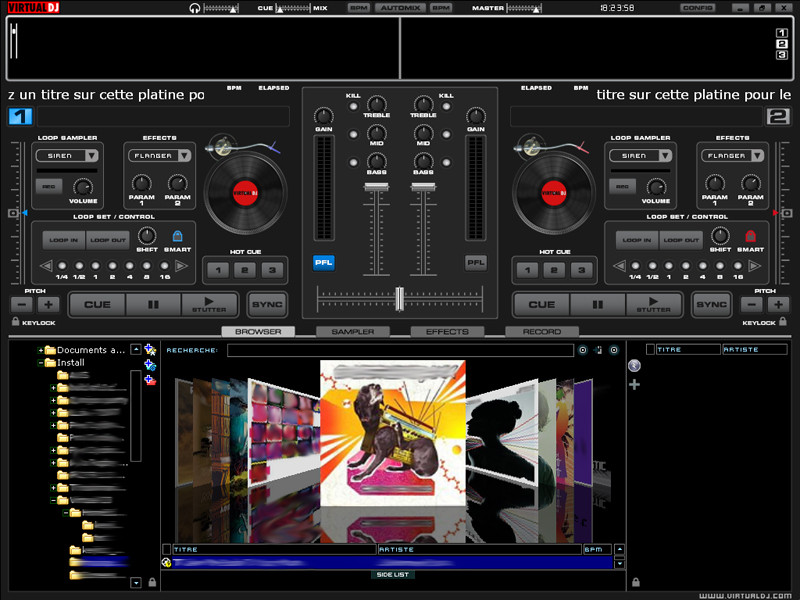This screenshot has width=800, height=600.
Task: Click left deck Loop In button
Action: (64, 240)
